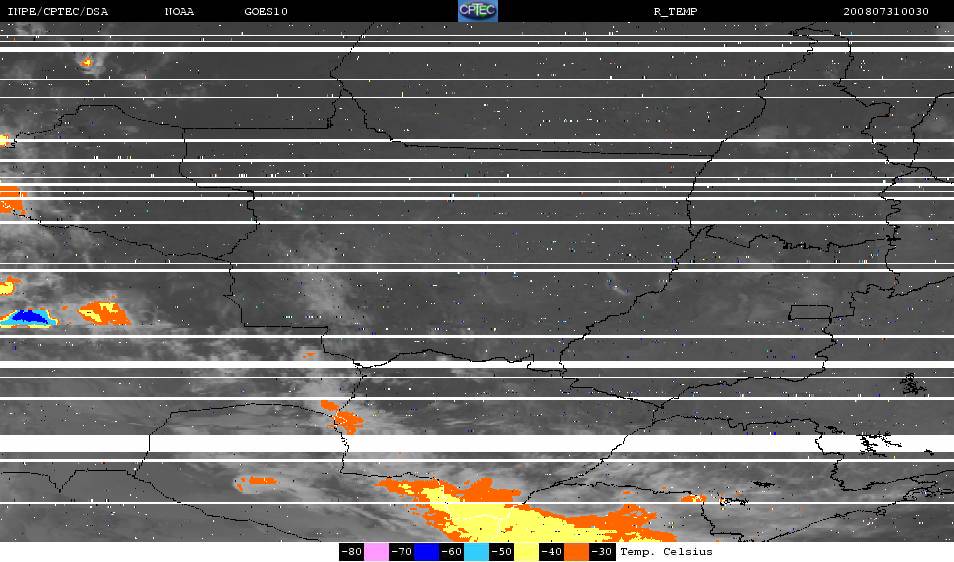Click the large yellow cloud area at bottom
954x562 pixels.
tap(499, 517)
